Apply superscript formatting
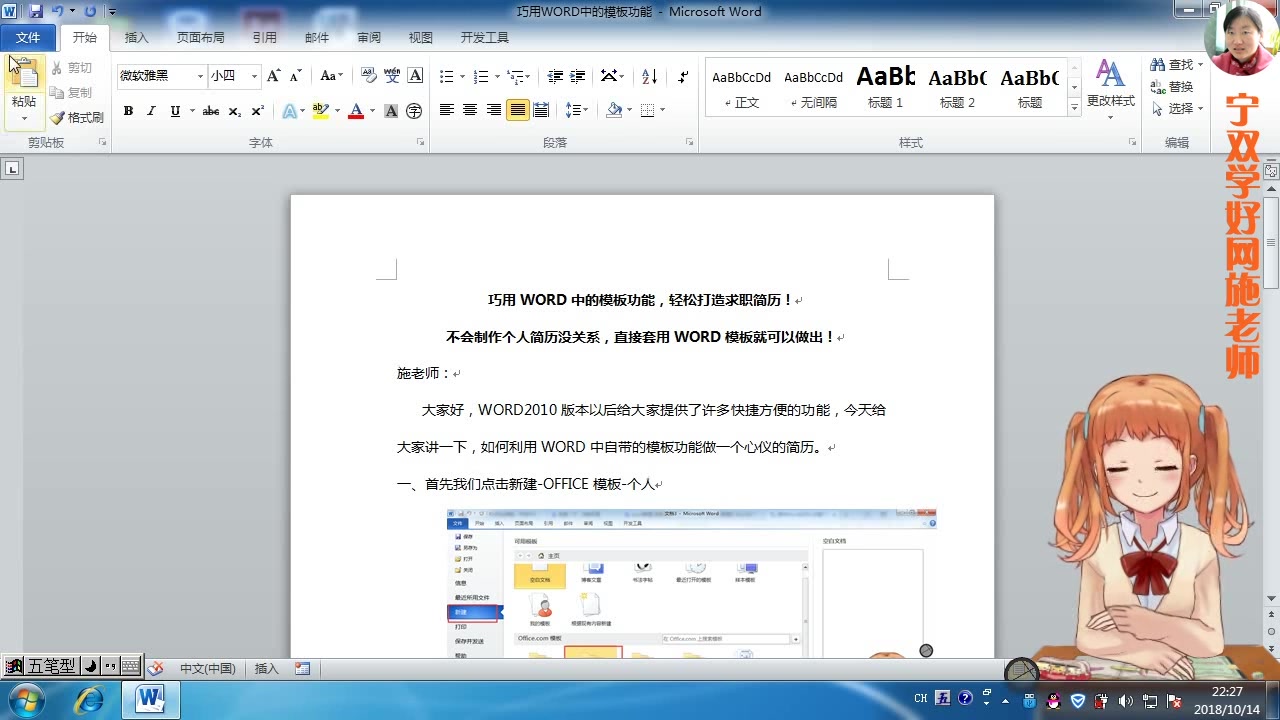 [x=257, y=111]
